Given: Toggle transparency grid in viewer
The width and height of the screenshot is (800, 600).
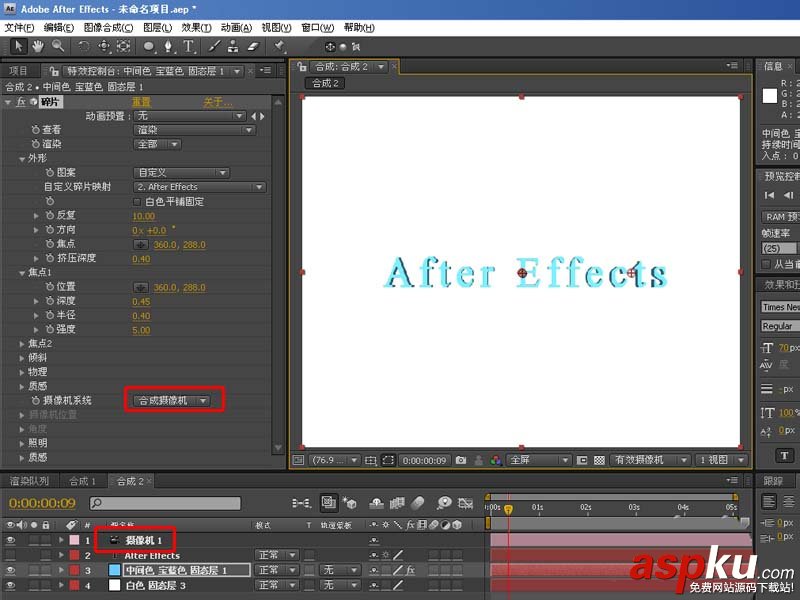Looking at the screenshot, I should click(599, 460).
